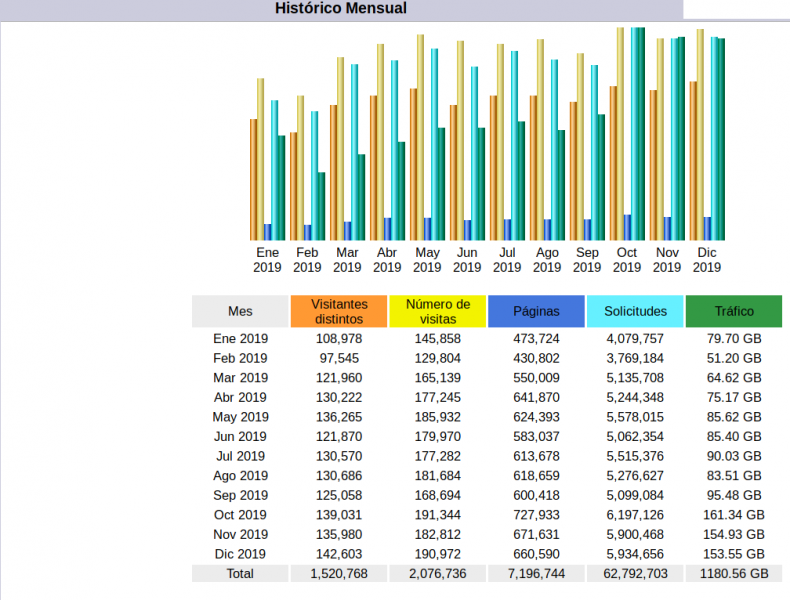
Task: Select the cyan "Solicitudes" column header
Action: (634, 311)
